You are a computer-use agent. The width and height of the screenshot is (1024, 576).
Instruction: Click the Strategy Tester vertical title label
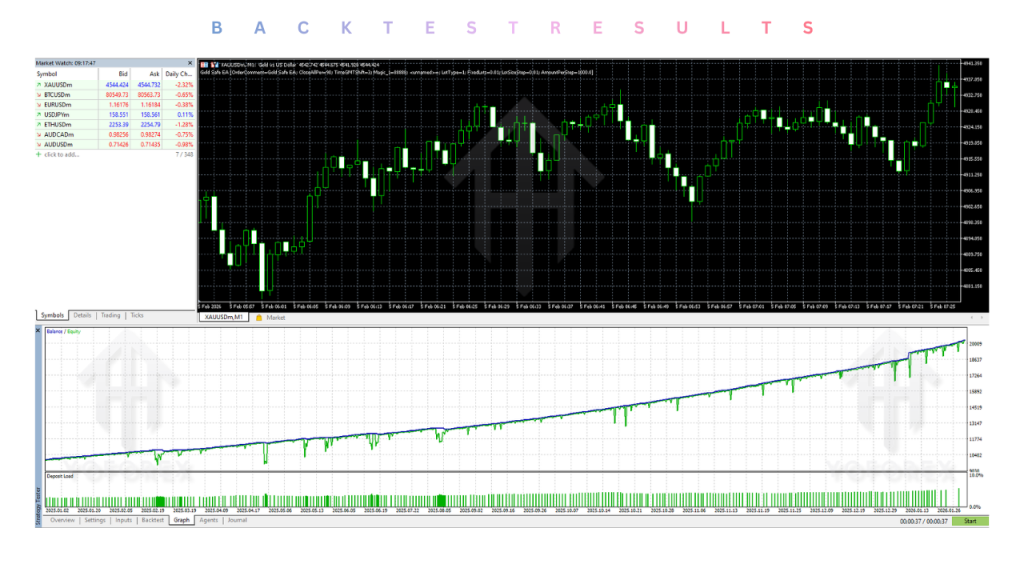pyautogui.click(x=38, y=505)
